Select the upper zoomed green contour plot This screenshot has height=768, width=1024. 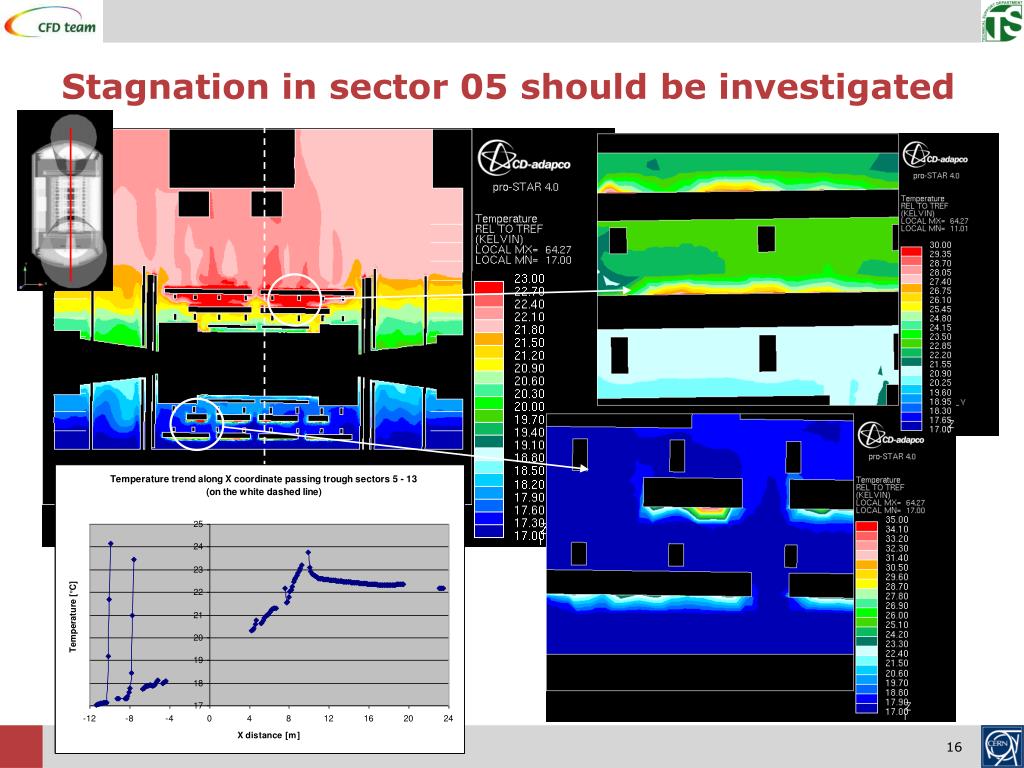(x=748, y=269)
